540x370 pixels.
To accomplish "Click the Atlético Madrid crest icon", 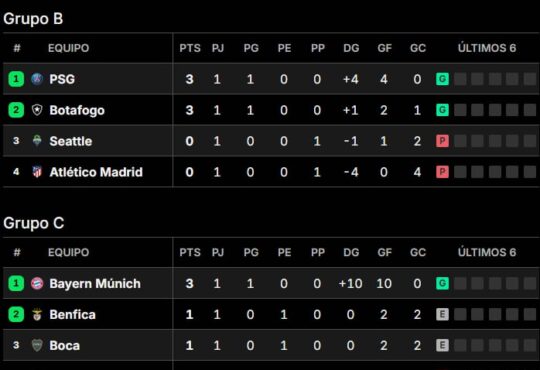I will (x=37, y=172).
